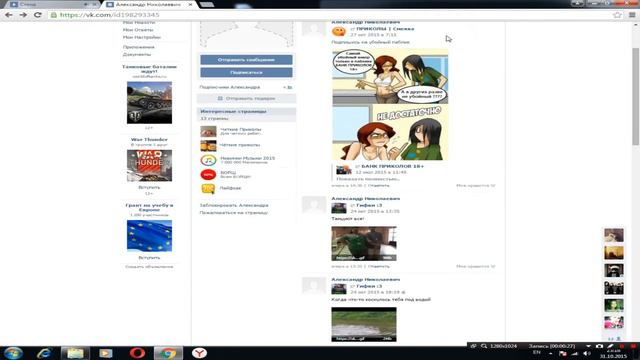
Task: Expand Показать полностью on repost
Action: (x=367, y=179)
